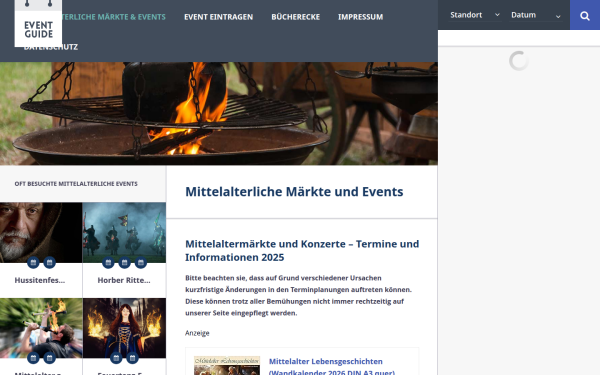Viewport: 600px width, 375px height.
Task: Click first calendar icon under Horber Ritter image
Action: (x=108, y=262)
